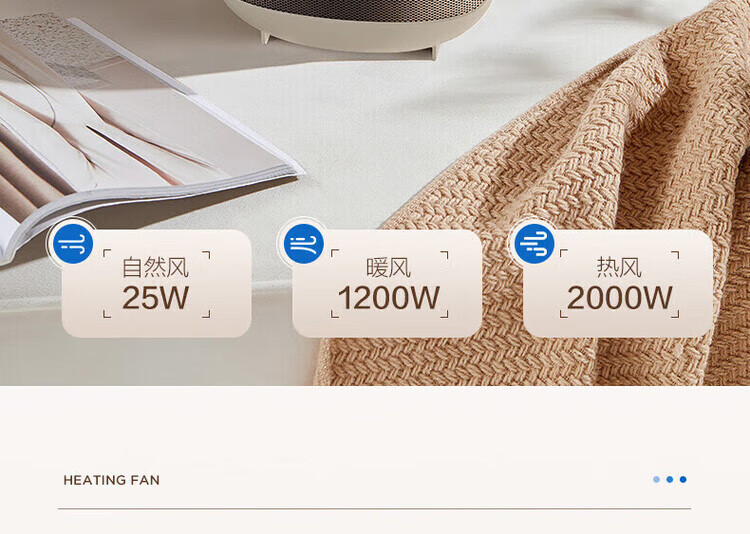
Task: Click the HEATING FAN heading
Action: [x=111, y=480]
